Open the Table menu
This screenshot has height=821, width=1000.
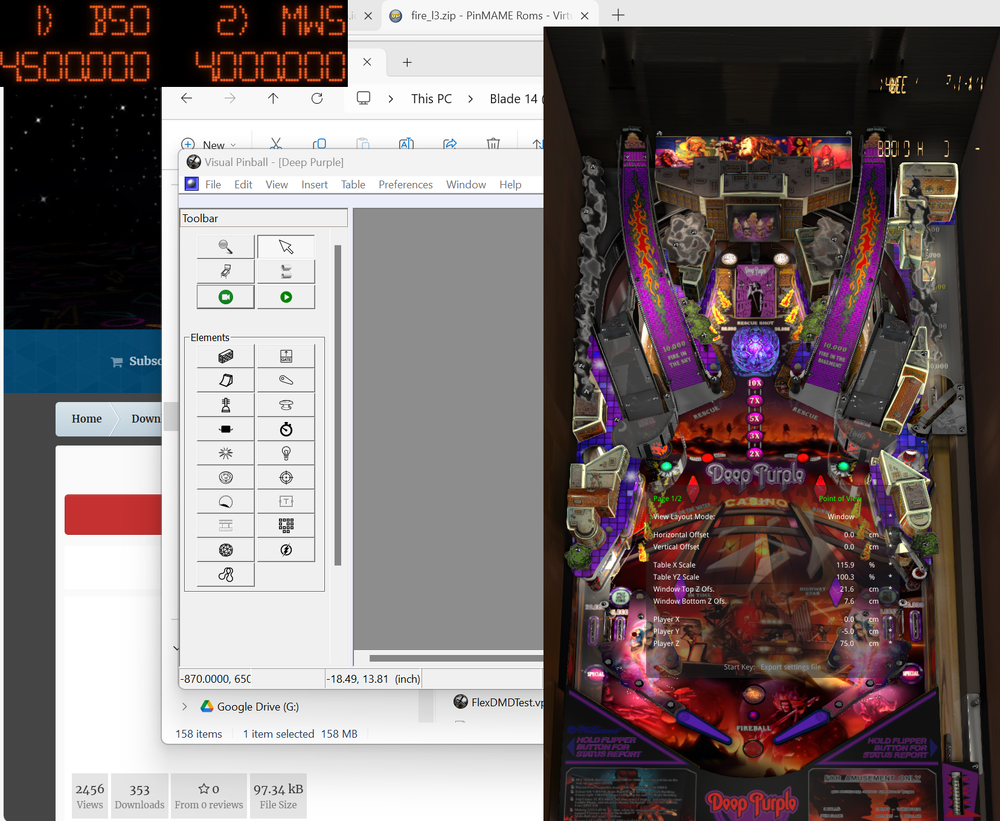[x=353, y=184]
